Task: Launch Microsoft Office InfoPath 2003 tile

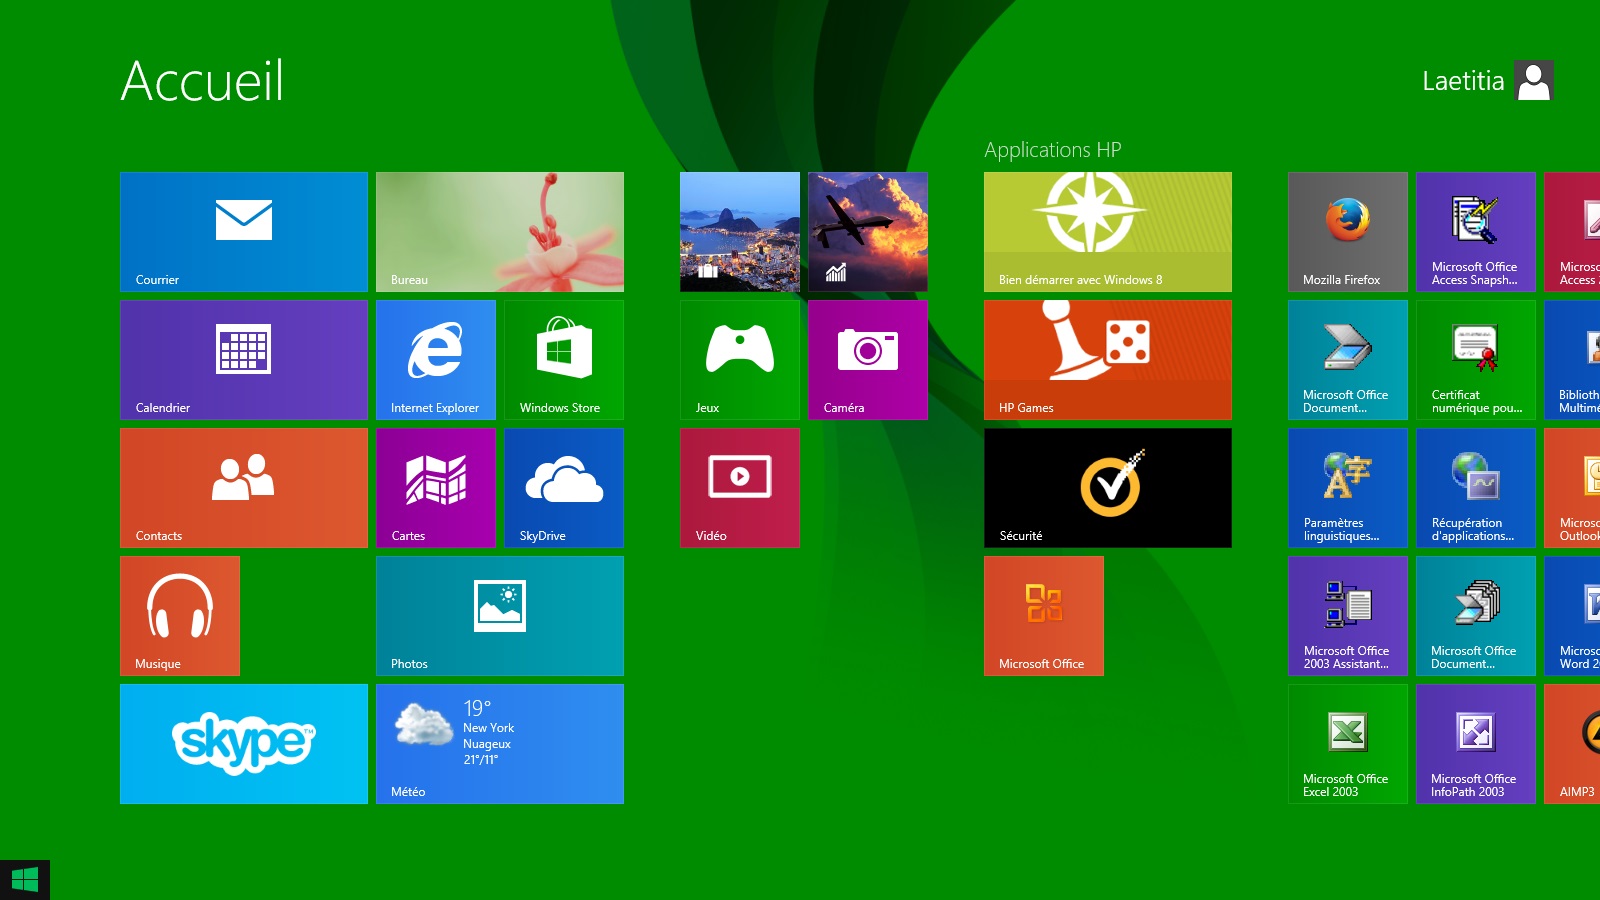Action: 1476,744
